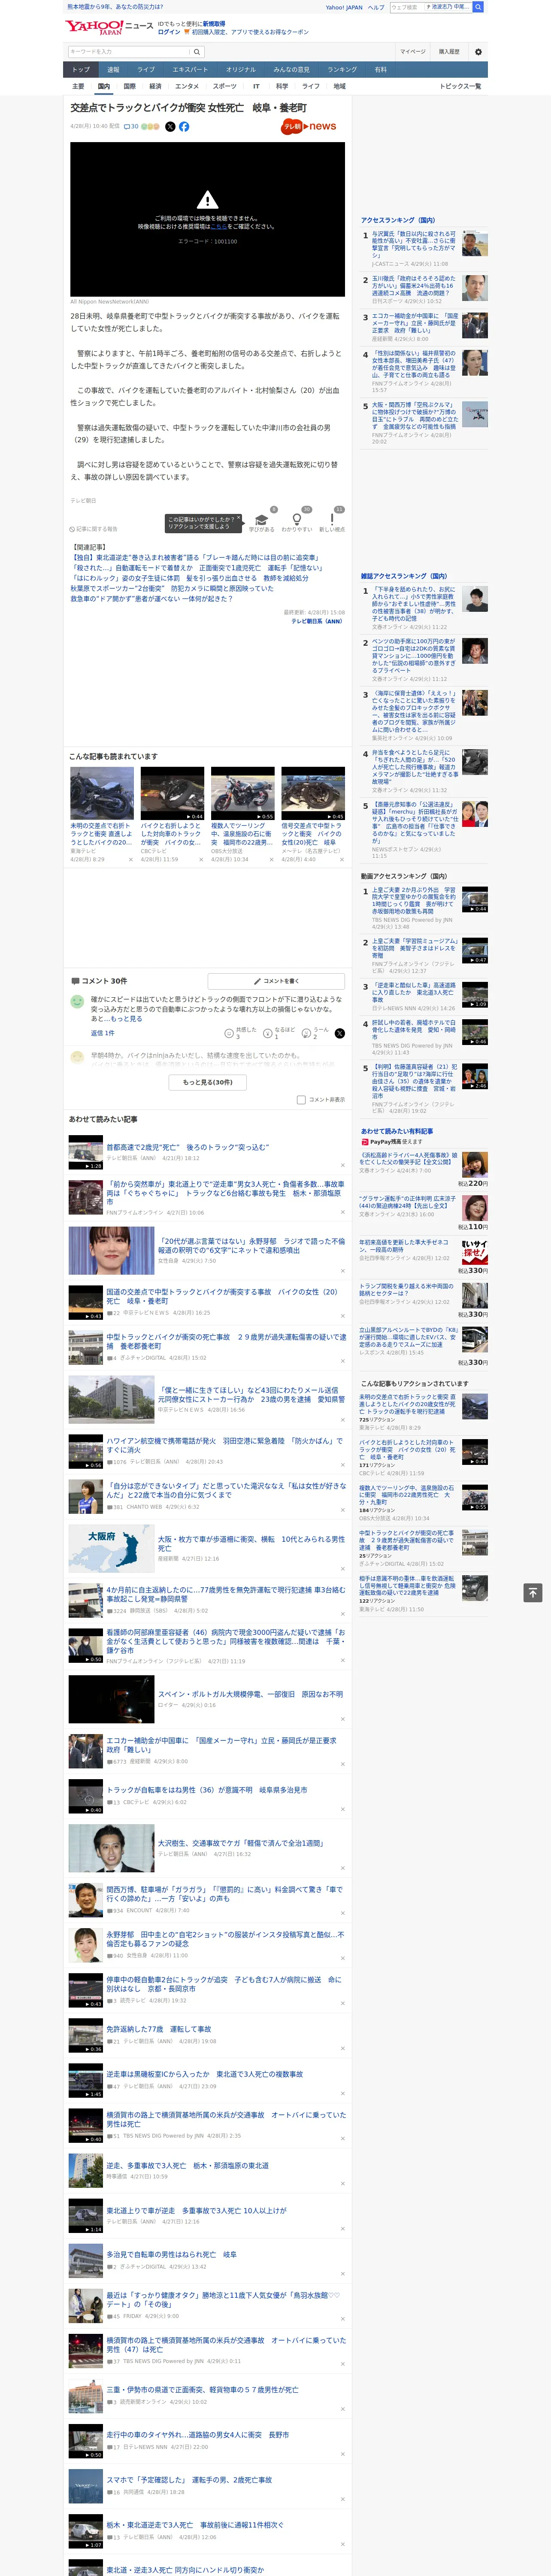Viewport: 551px width, 2576px height.
Task: Click blue search button in top Yahoo bar
Action: pyautogui.click(x=478, y=7)
